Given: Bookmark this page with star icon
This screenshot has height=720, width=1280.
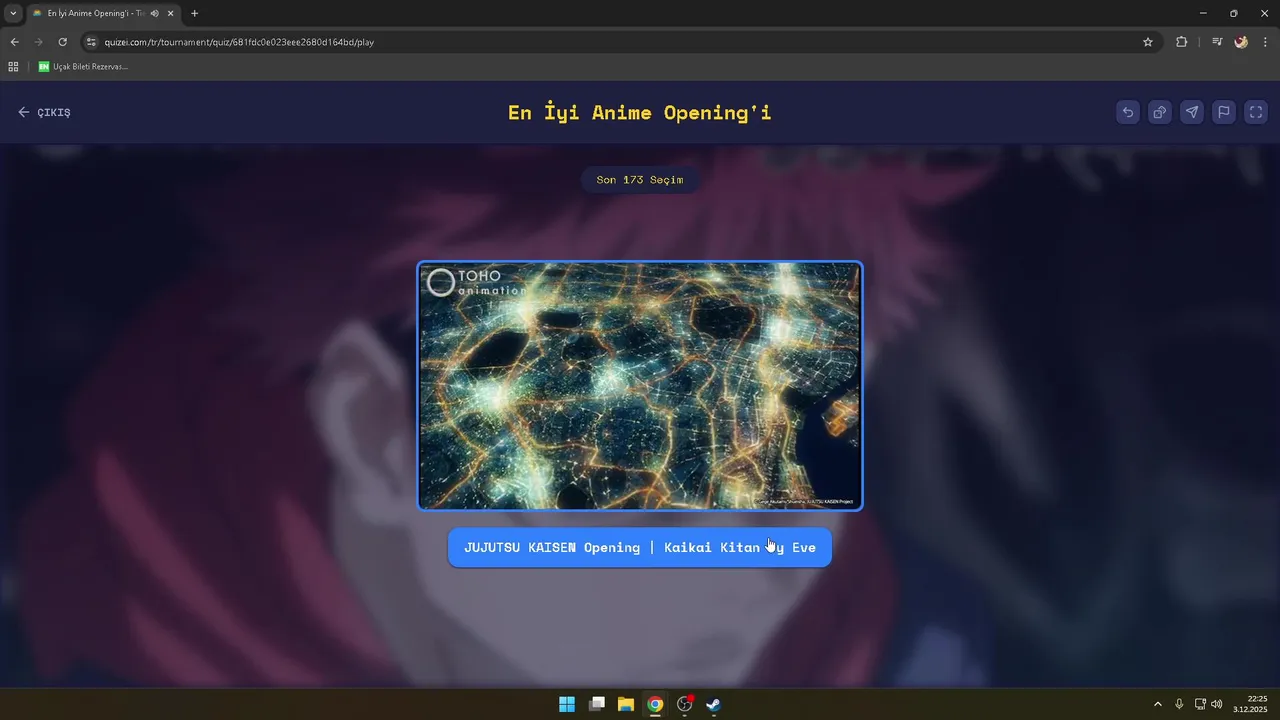Looking at the screenshot, I should click(1148, 42).
